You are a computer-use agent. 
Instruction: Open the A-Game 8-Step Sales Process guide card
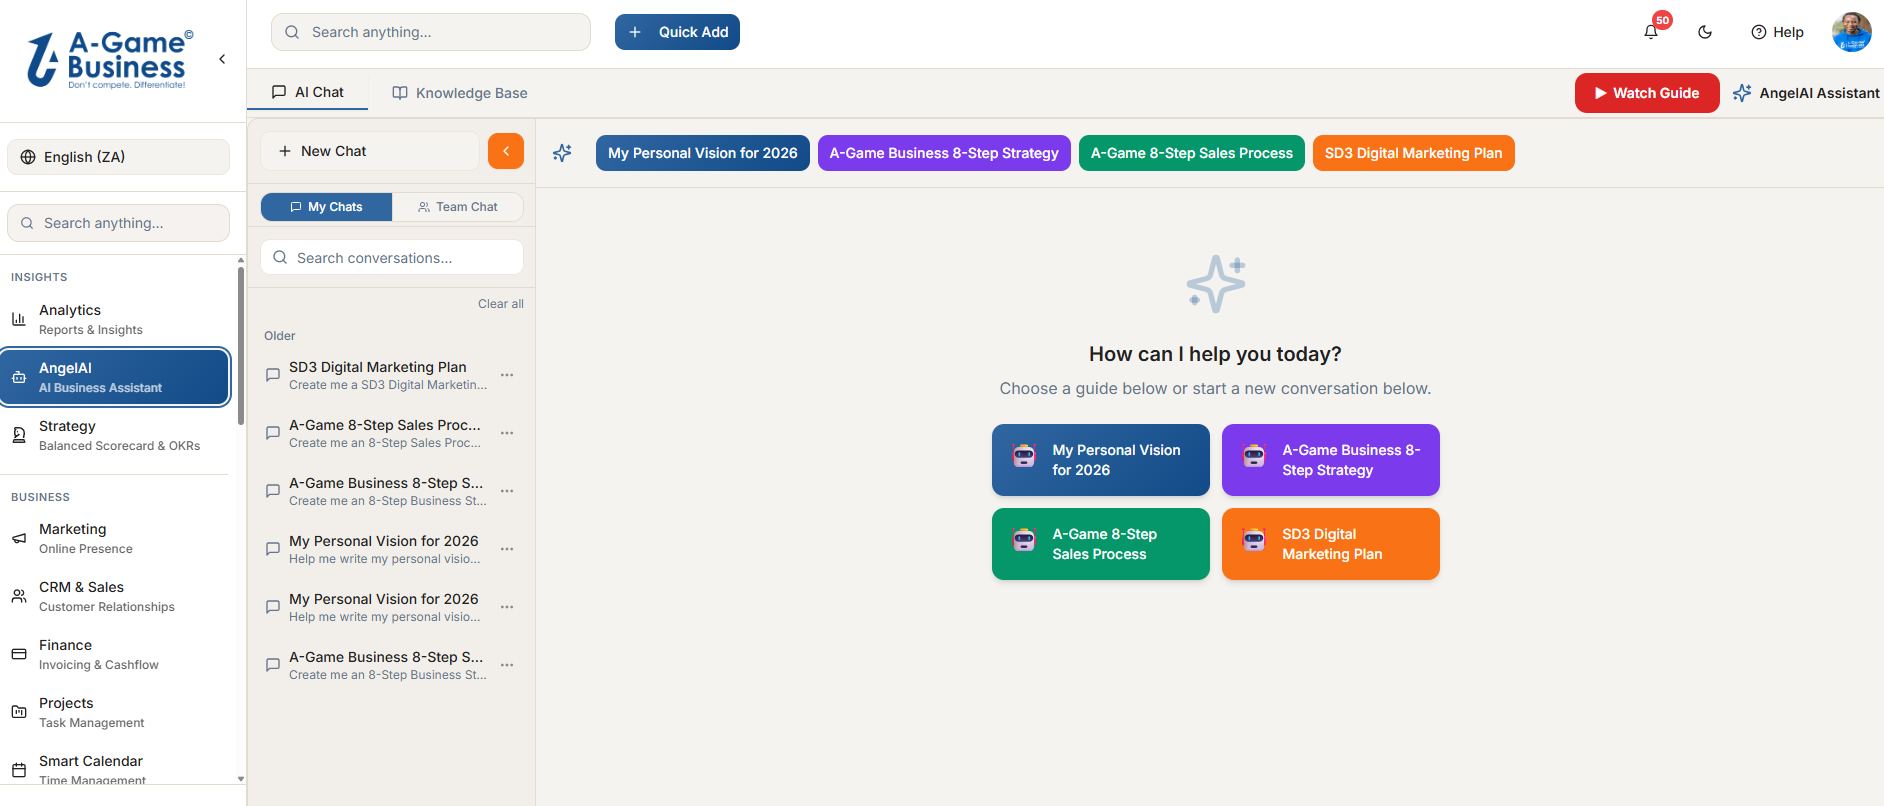1101,544
